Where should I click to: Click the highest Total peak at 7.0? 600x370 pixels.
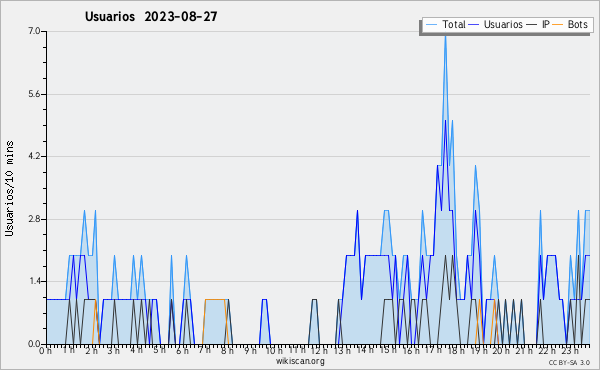pyautogui.click(x=445, y=36)
